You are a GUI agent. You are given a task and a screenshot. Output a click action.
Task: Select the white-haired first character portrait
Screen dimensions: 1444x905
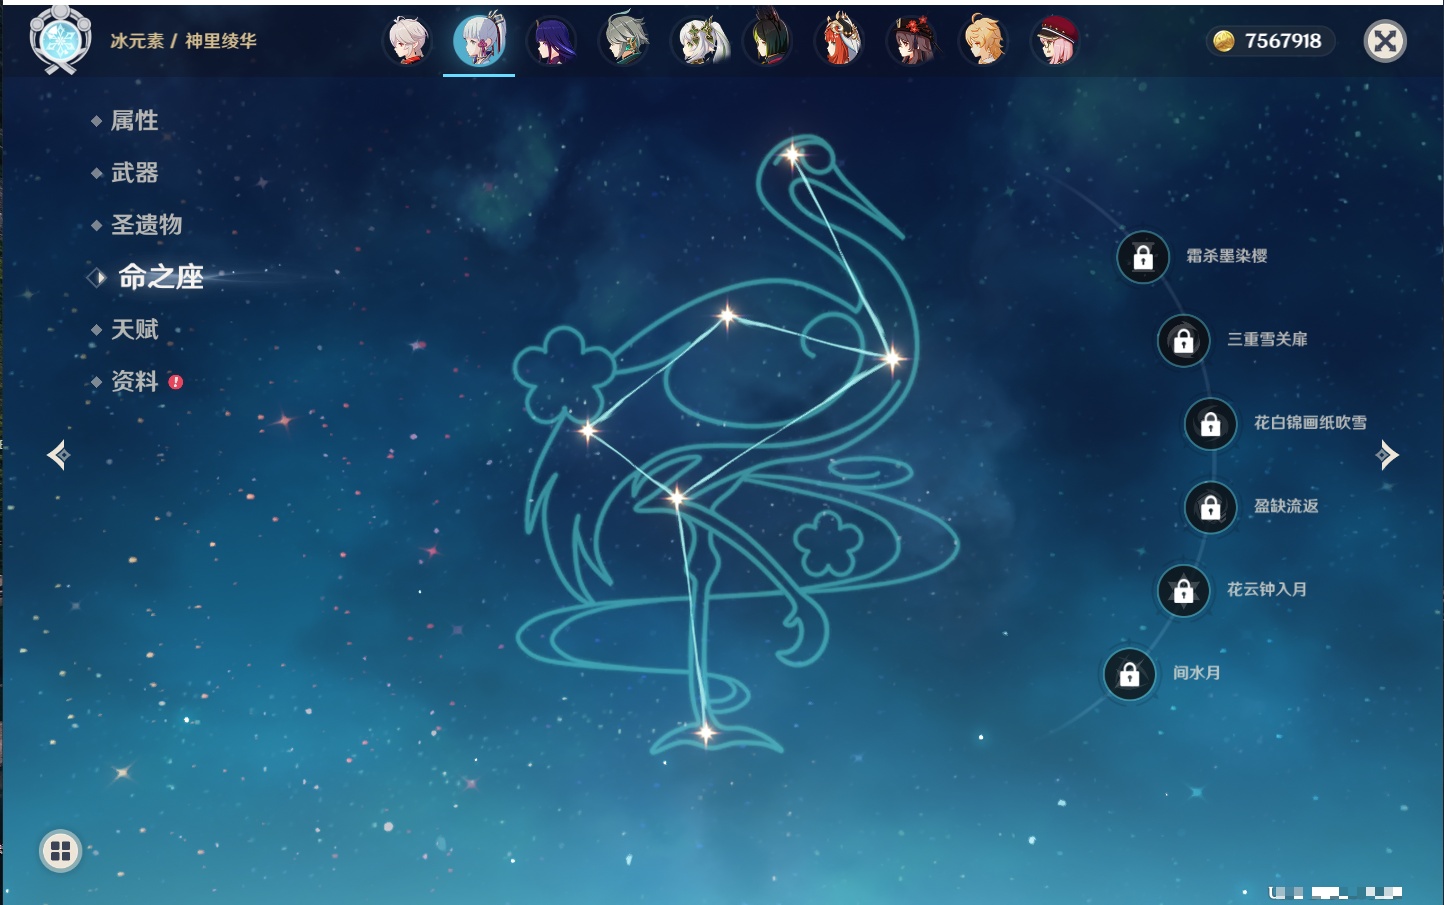[x=408, y=41]
